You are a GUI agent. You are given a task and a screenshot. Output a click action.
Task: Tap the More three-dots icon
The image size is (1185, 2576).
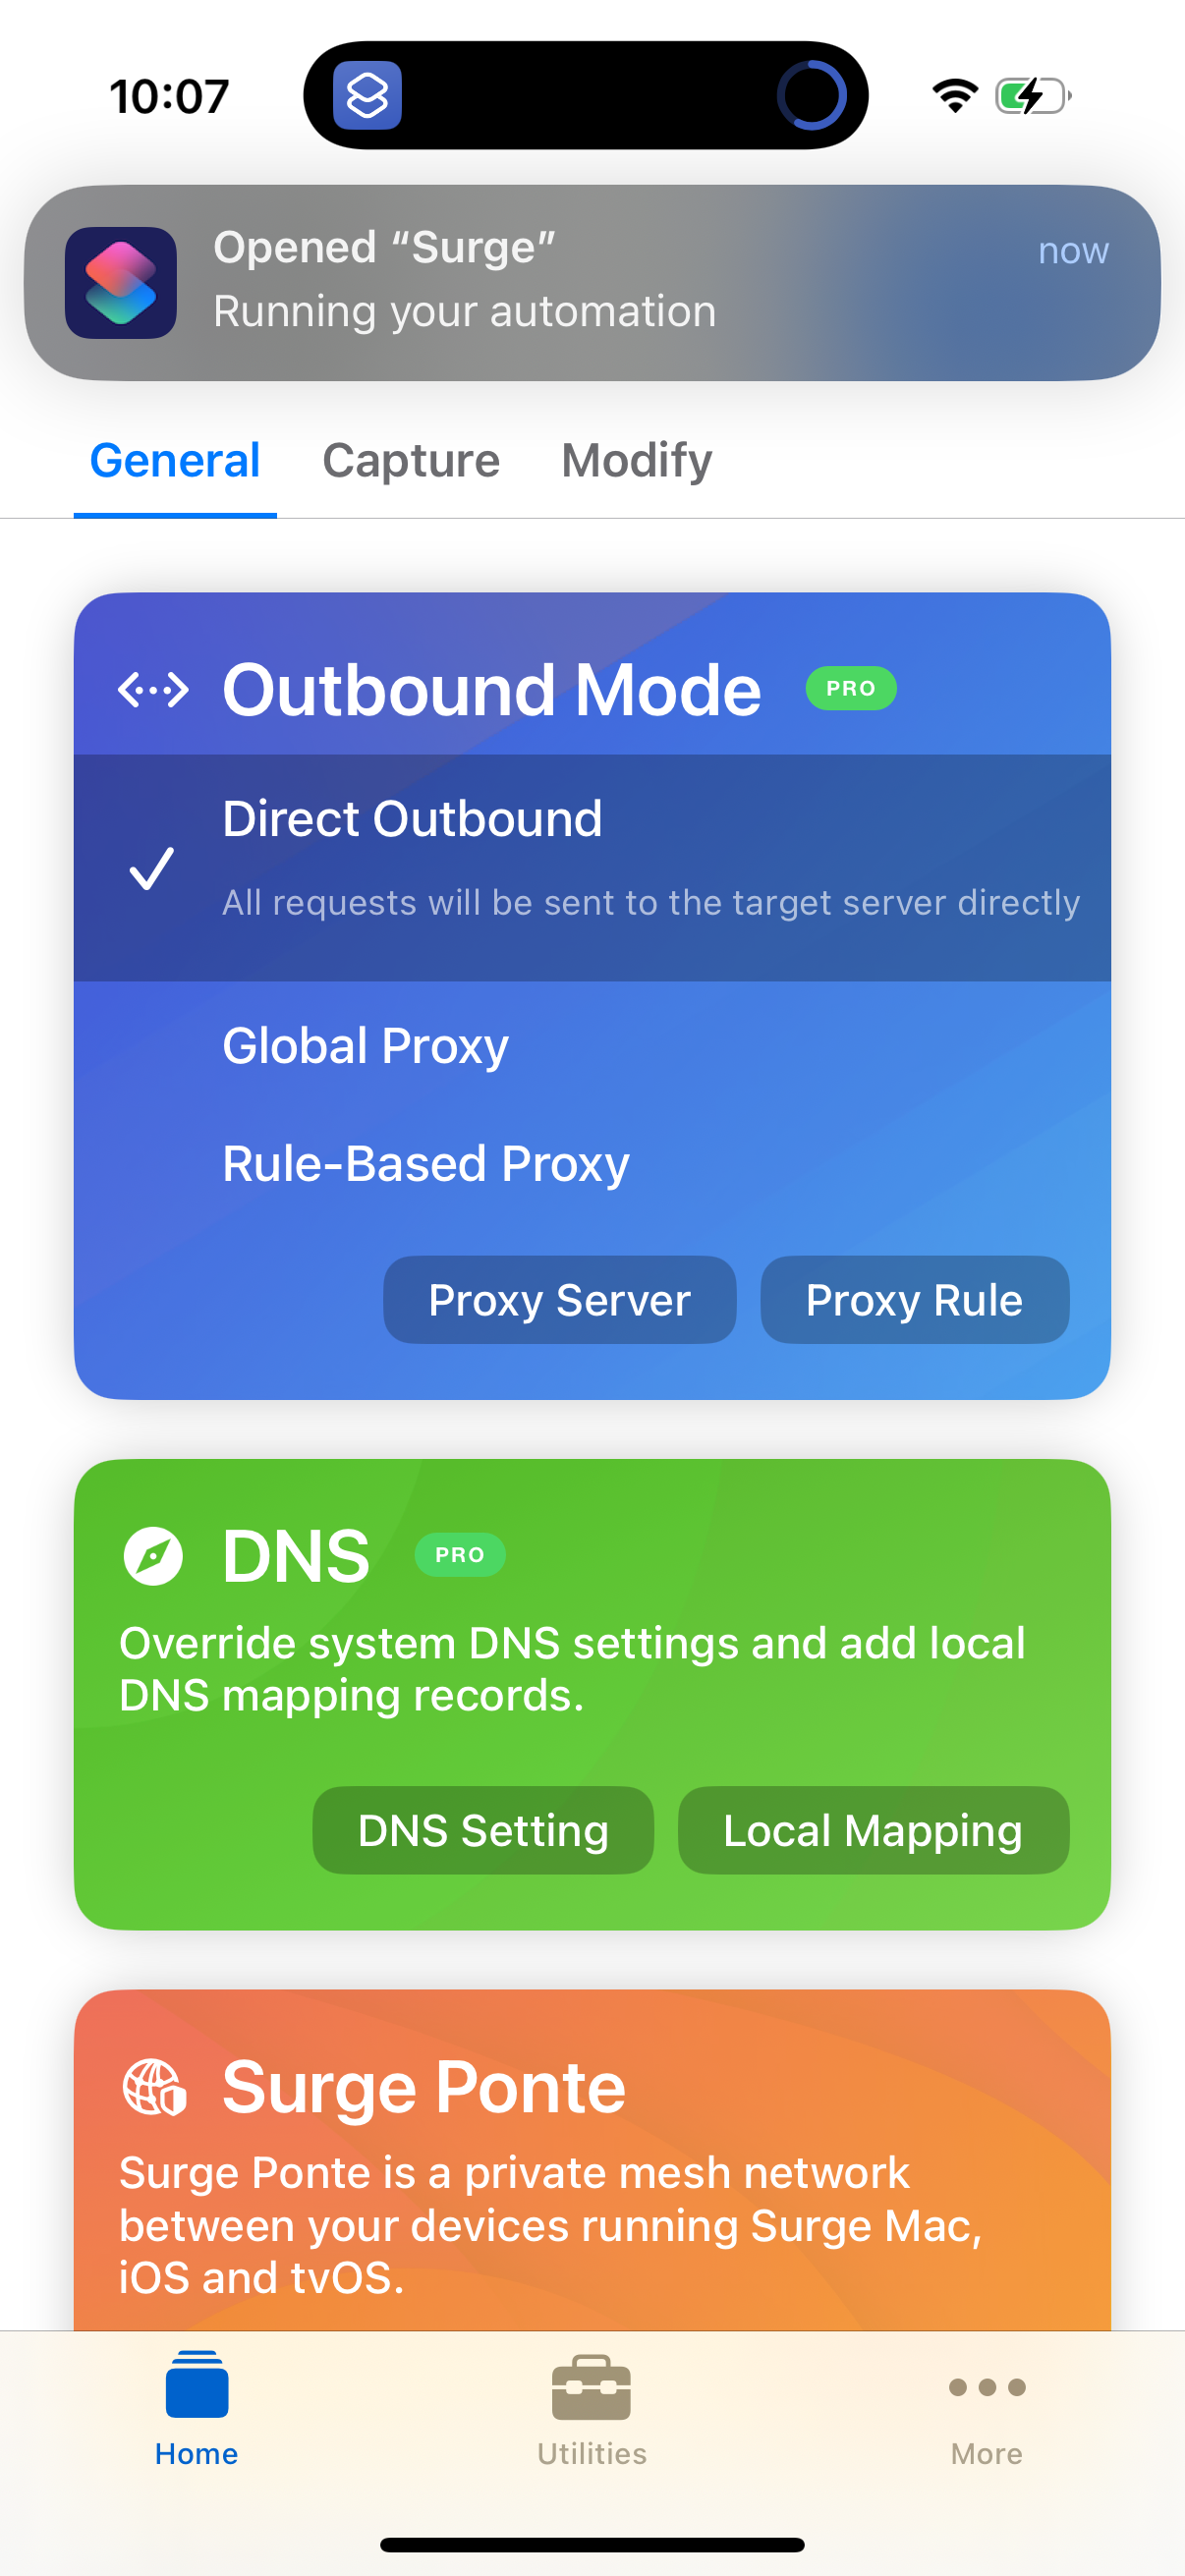point(987,2388)
